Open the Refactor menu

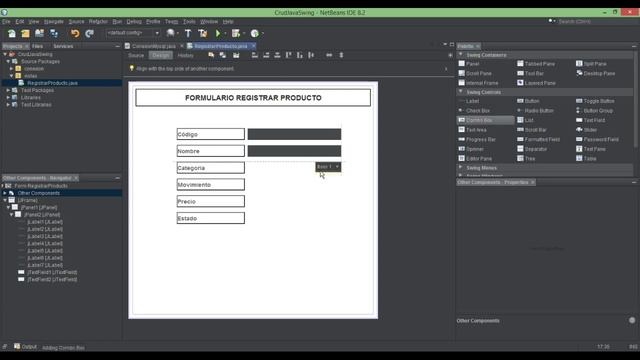tap(98, 22)
